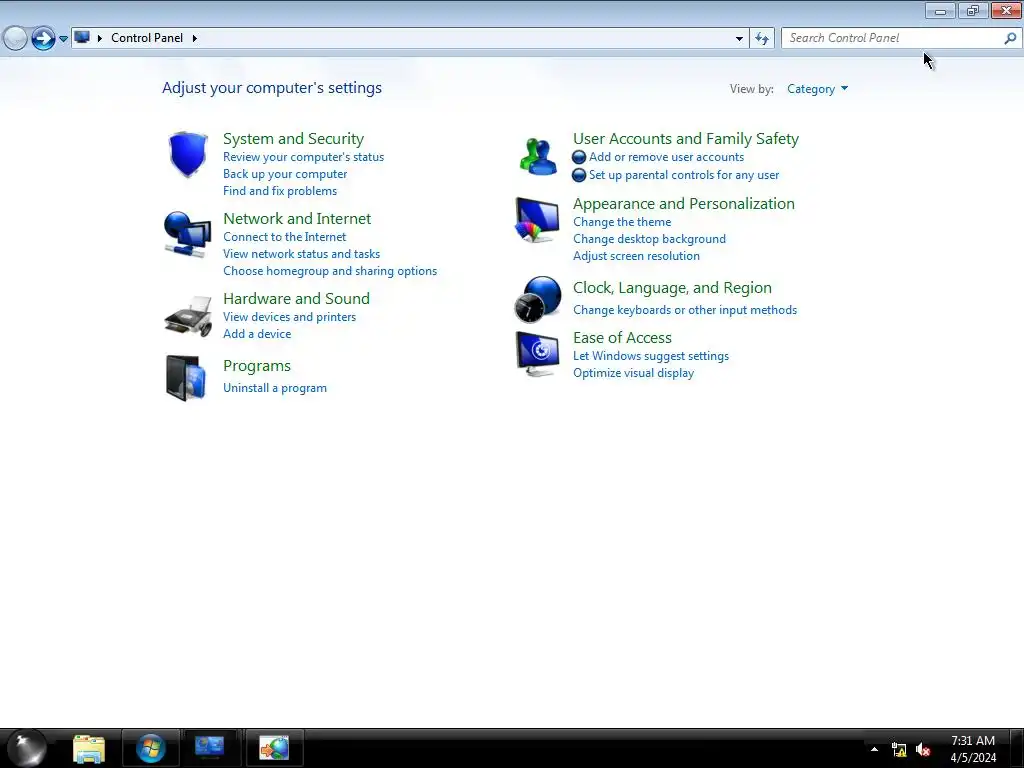Viewport: 1024px width, 768px height.
Task: Click Change the theme
Action: point(622,221)
